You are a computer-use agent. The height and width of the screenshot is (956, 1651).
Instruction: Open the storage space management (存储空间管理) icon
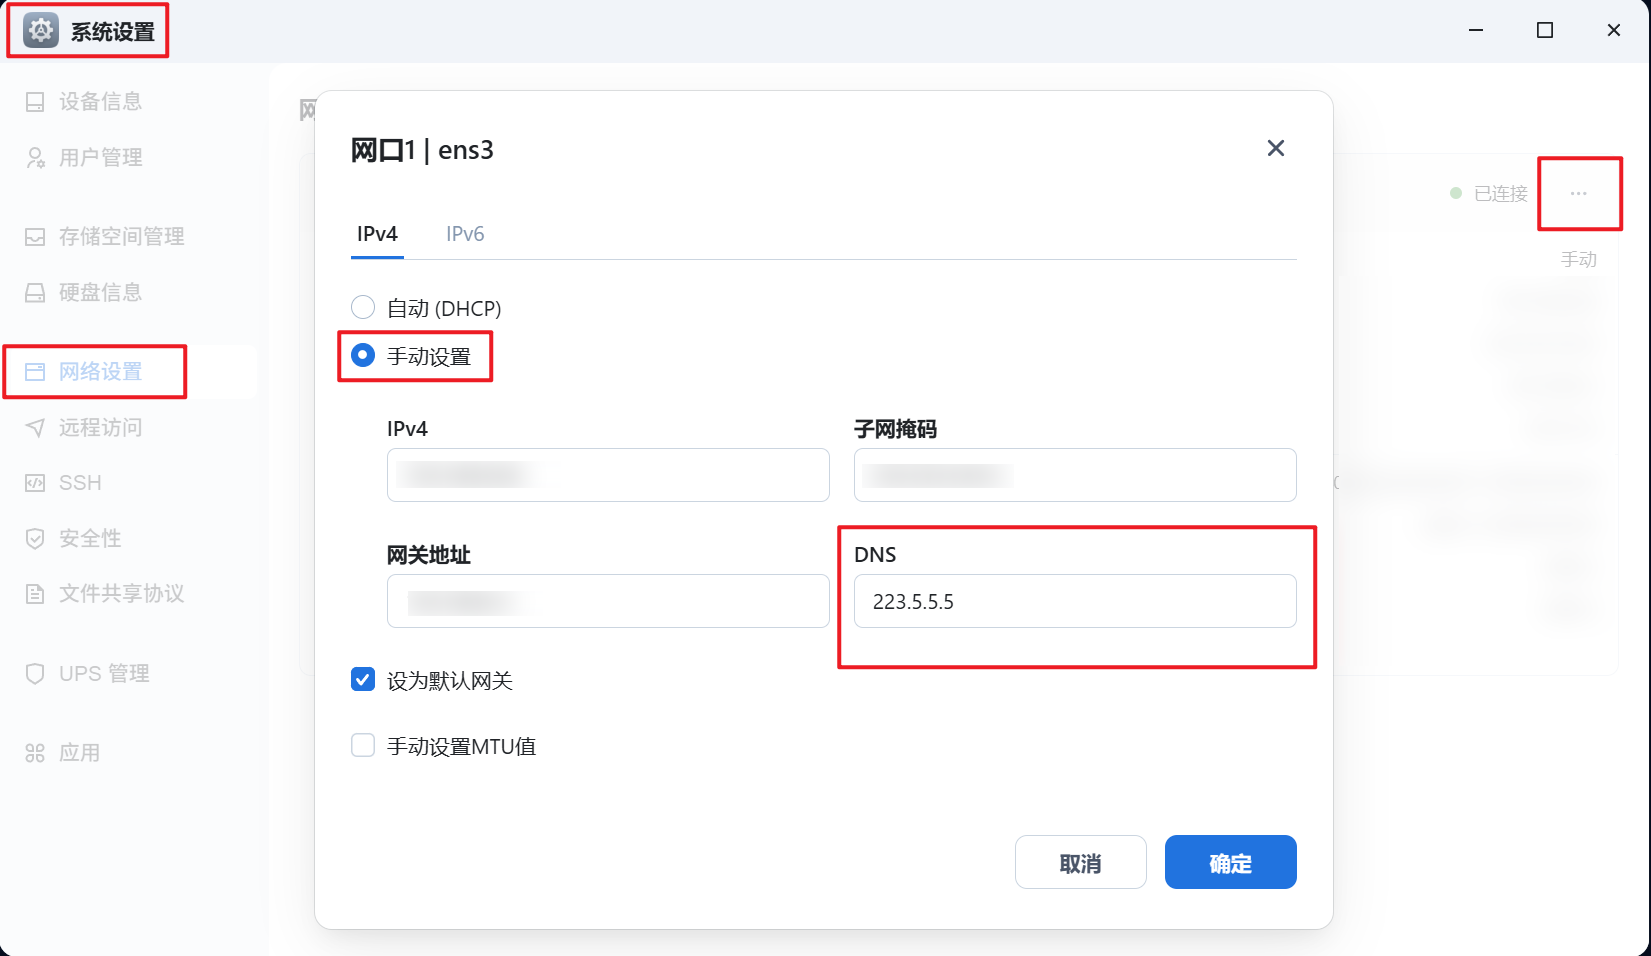(x=35, y=237)
